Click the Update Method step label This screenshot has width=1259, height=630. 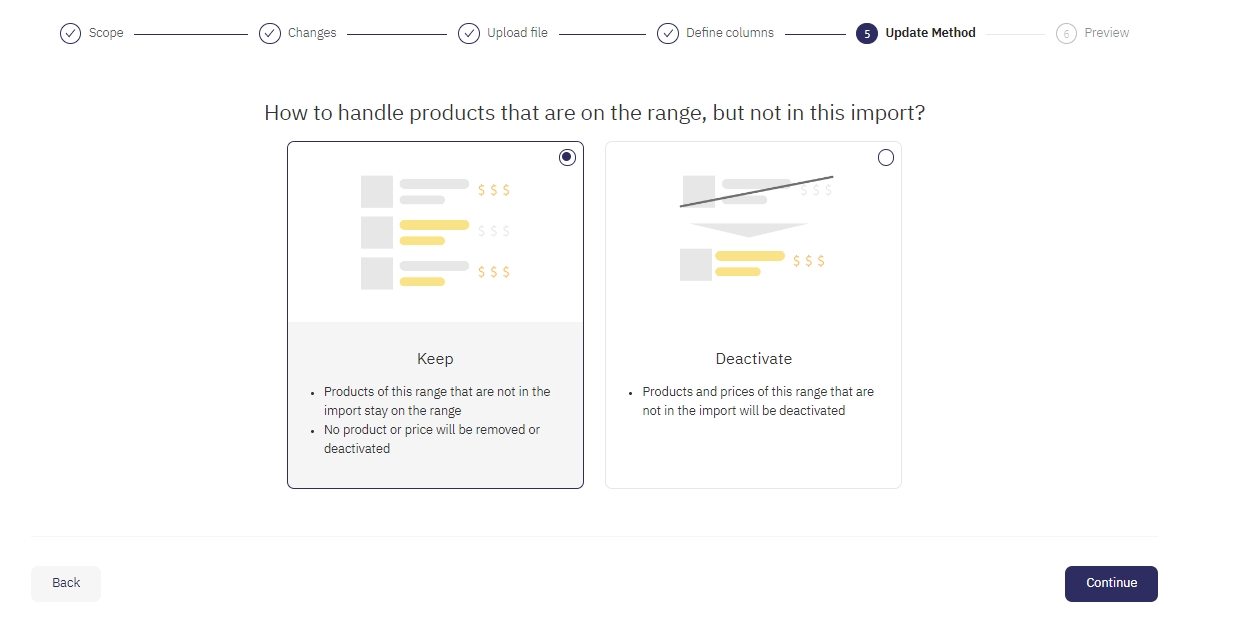[930, 33]
